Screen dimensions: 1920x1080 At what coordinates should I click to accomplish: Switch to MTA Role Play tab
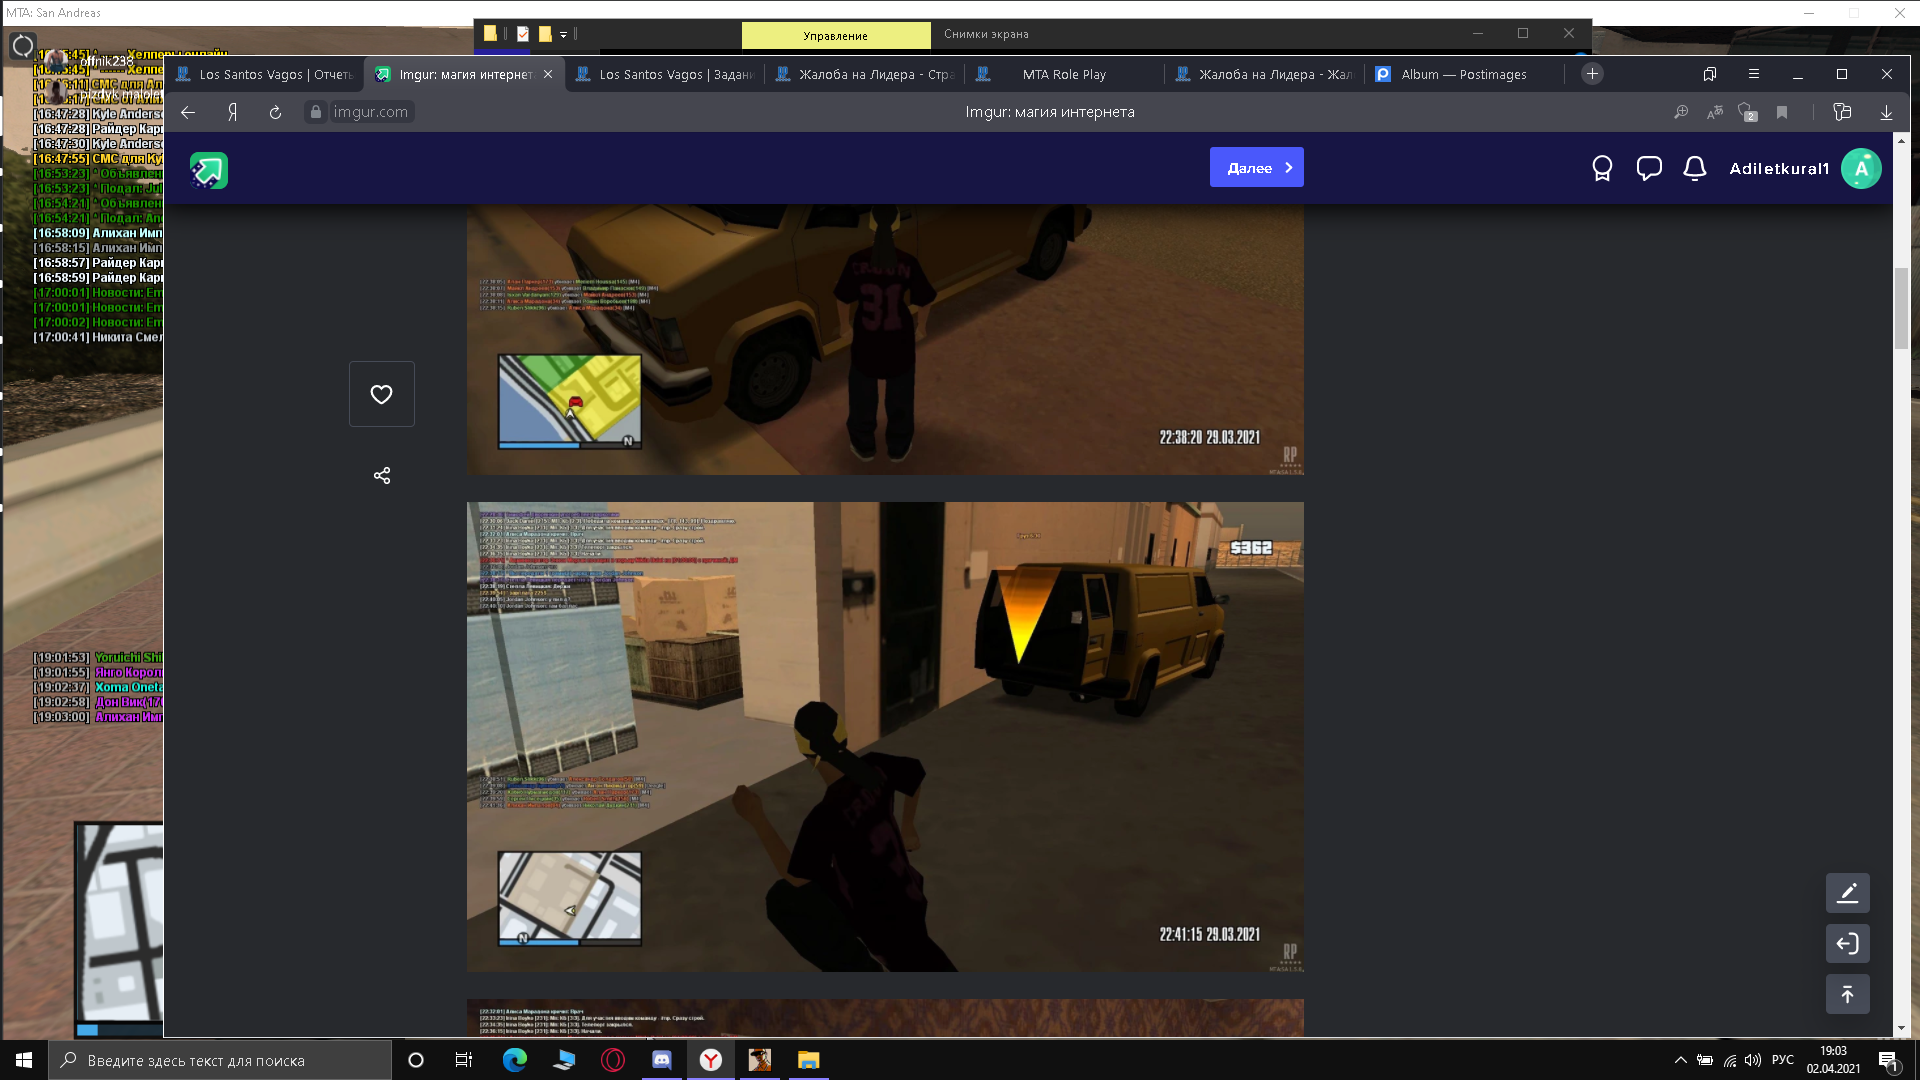pos(1063,74)
